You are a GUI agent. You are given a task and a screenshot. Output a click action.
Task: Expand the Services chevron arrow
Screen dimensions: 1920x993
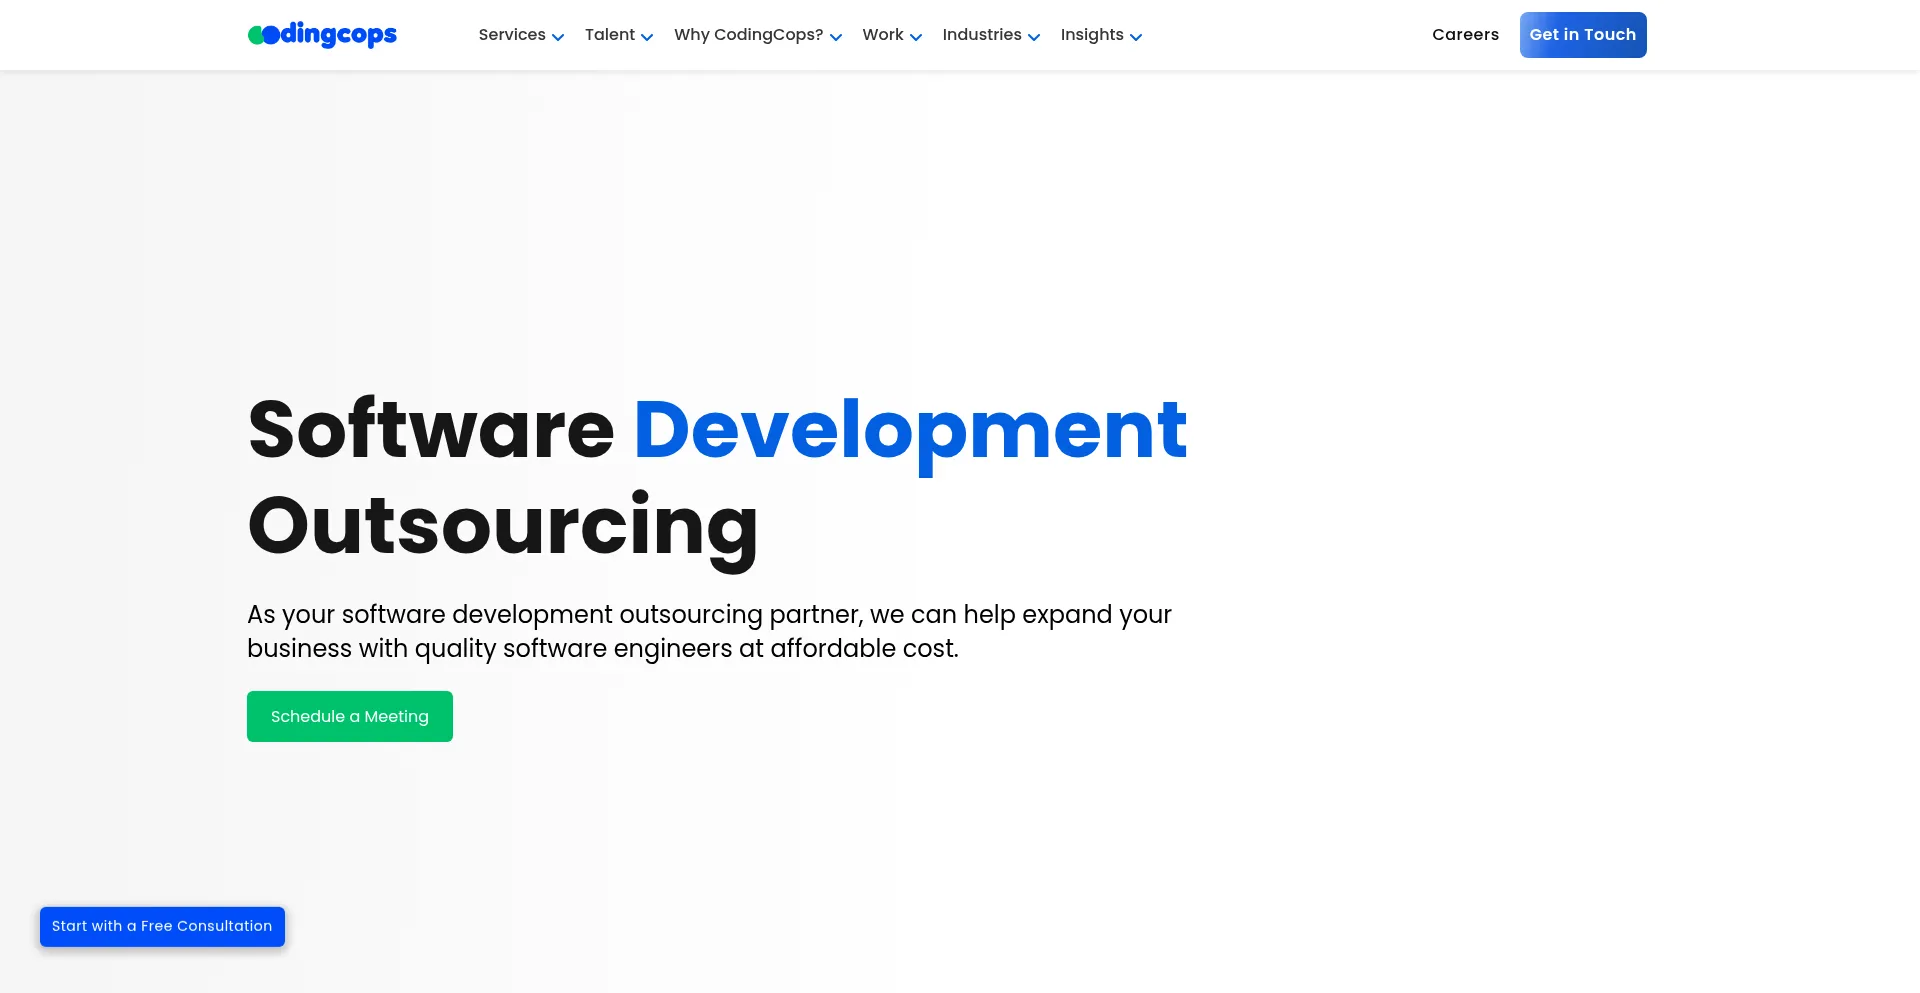tap(558, 37)
